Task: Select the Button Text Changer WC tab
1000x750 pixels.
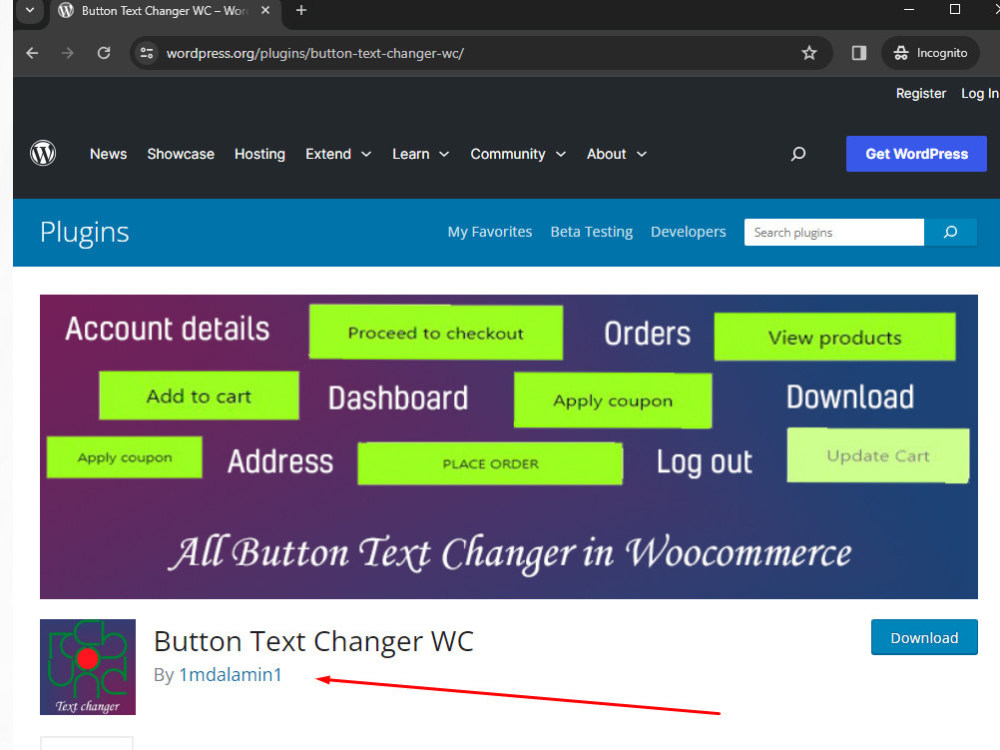Action: (163, 11)
